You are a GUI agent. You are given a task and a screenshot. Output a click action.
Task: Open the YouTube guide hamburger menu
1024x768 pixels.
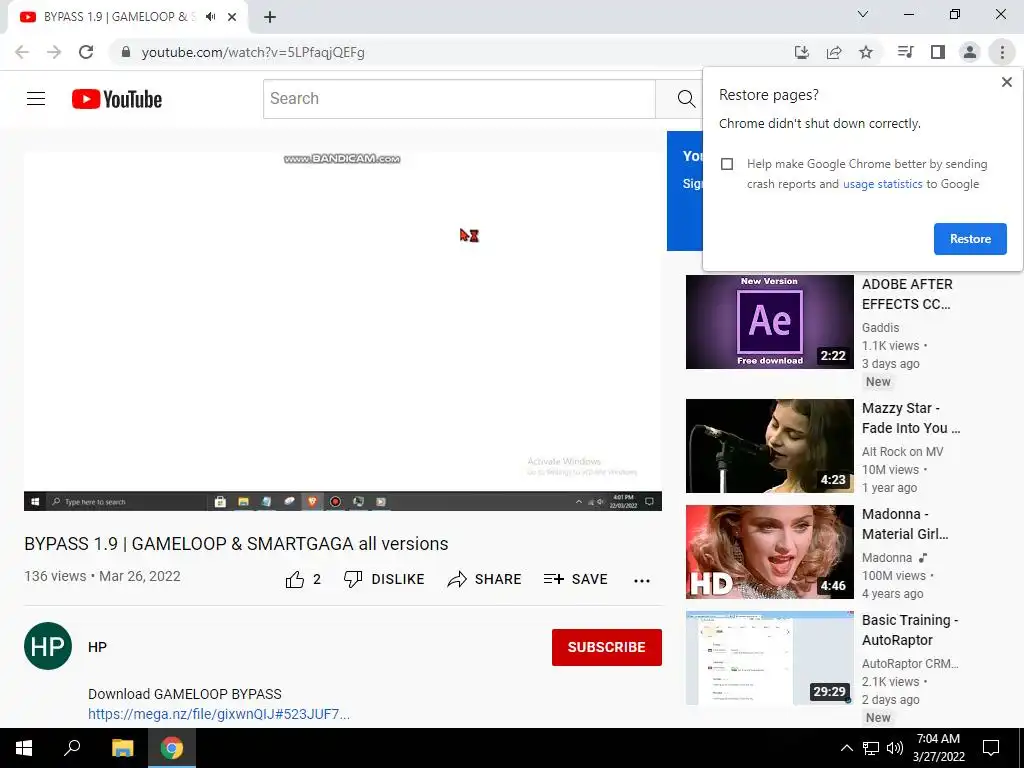click(x=36, y=99)
